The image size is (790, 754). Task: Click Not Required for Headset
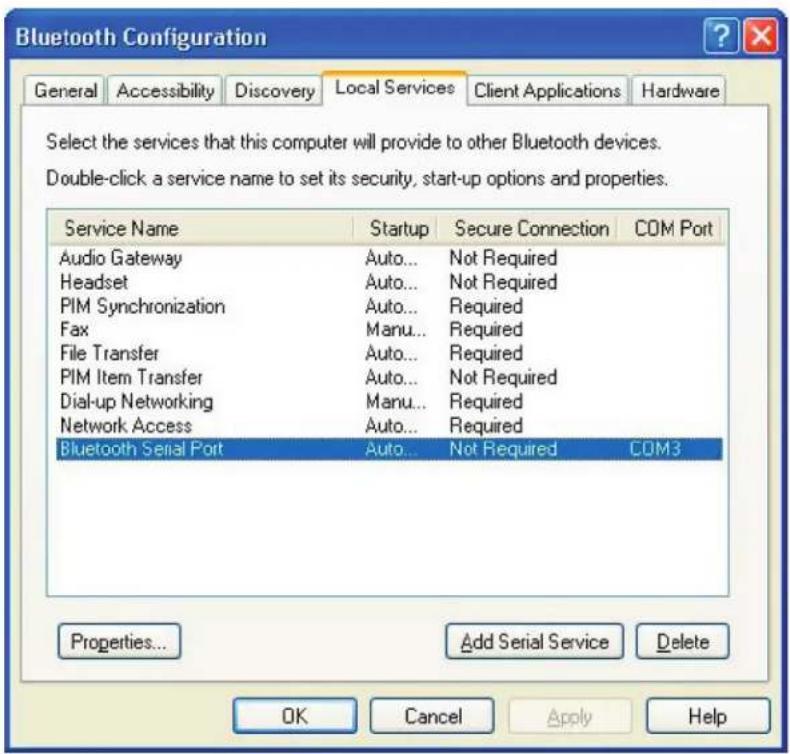(503, 282)
